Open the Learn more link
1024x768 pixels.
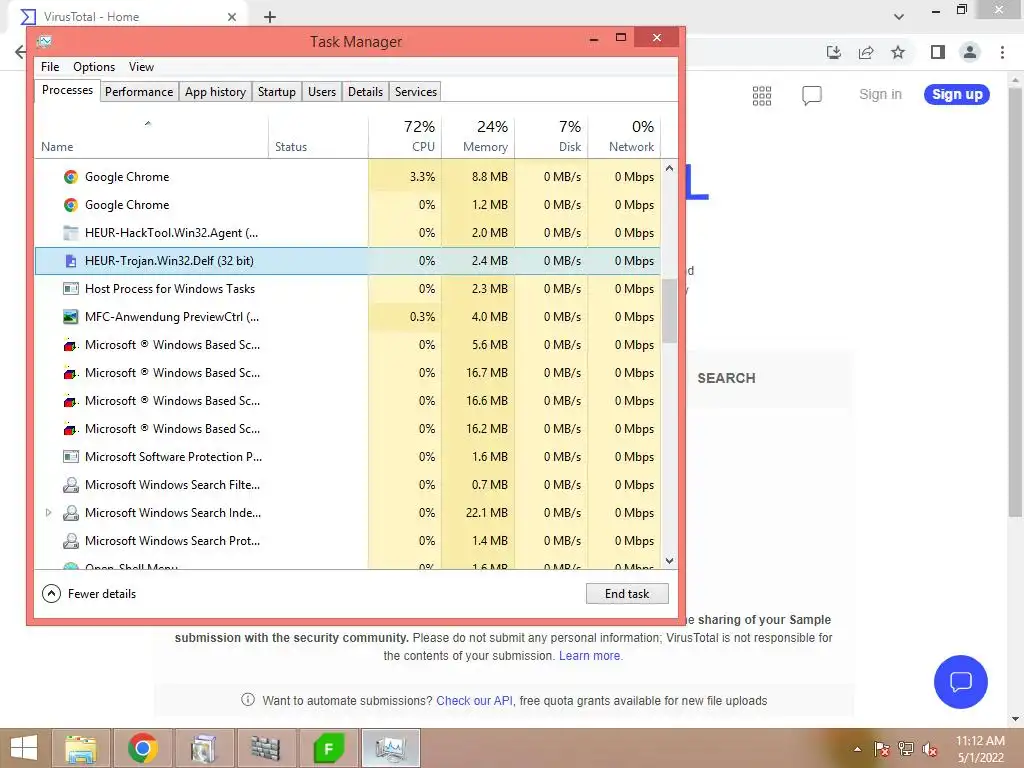click(590, 656)
